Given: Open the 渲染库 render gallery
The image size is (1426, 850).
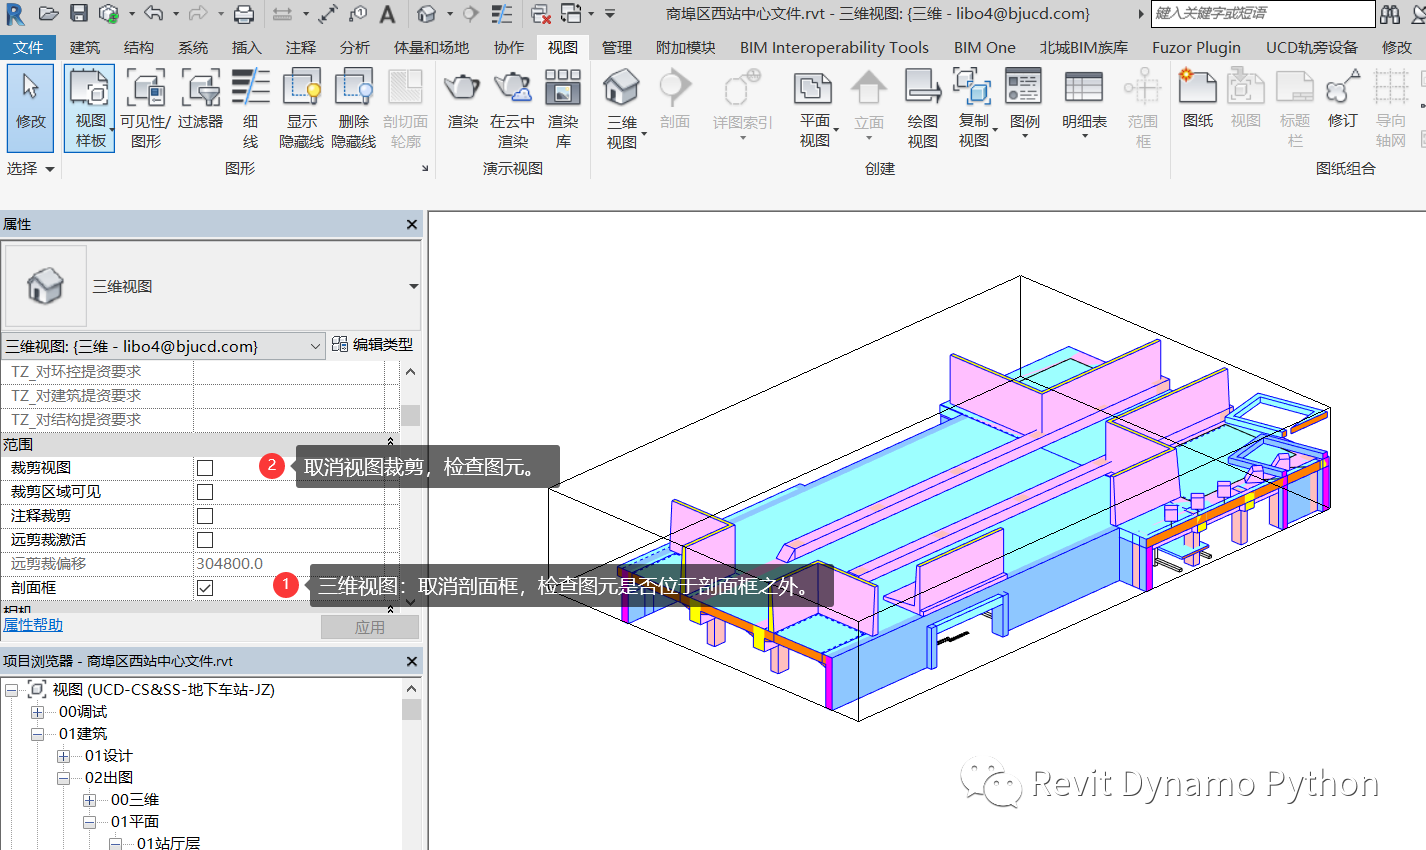Looking at the screenshot, I should [x=563, y=109].
